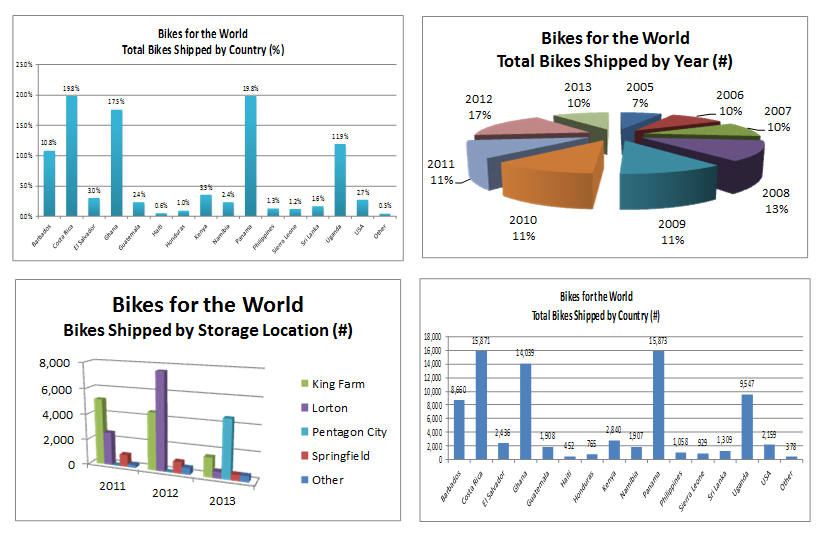Select the Panama bar in percent chart
Viewport: 828px width, 537px height.
pos(250,156)
